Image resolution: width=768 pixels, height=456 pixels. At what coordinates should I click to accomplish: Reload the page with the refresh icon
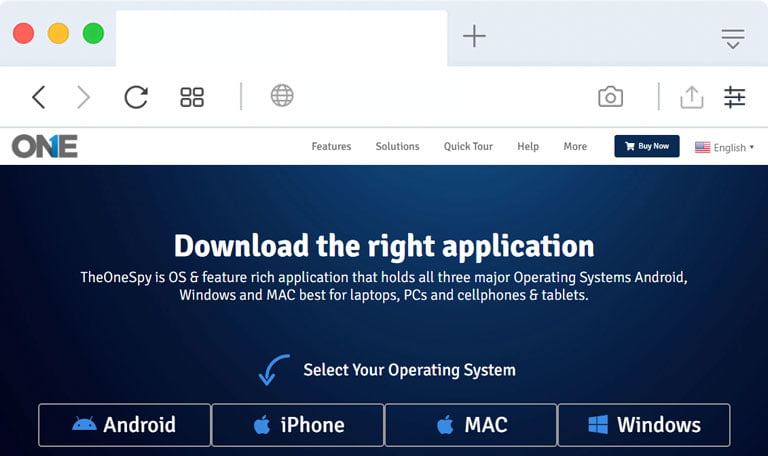[136, 96]
